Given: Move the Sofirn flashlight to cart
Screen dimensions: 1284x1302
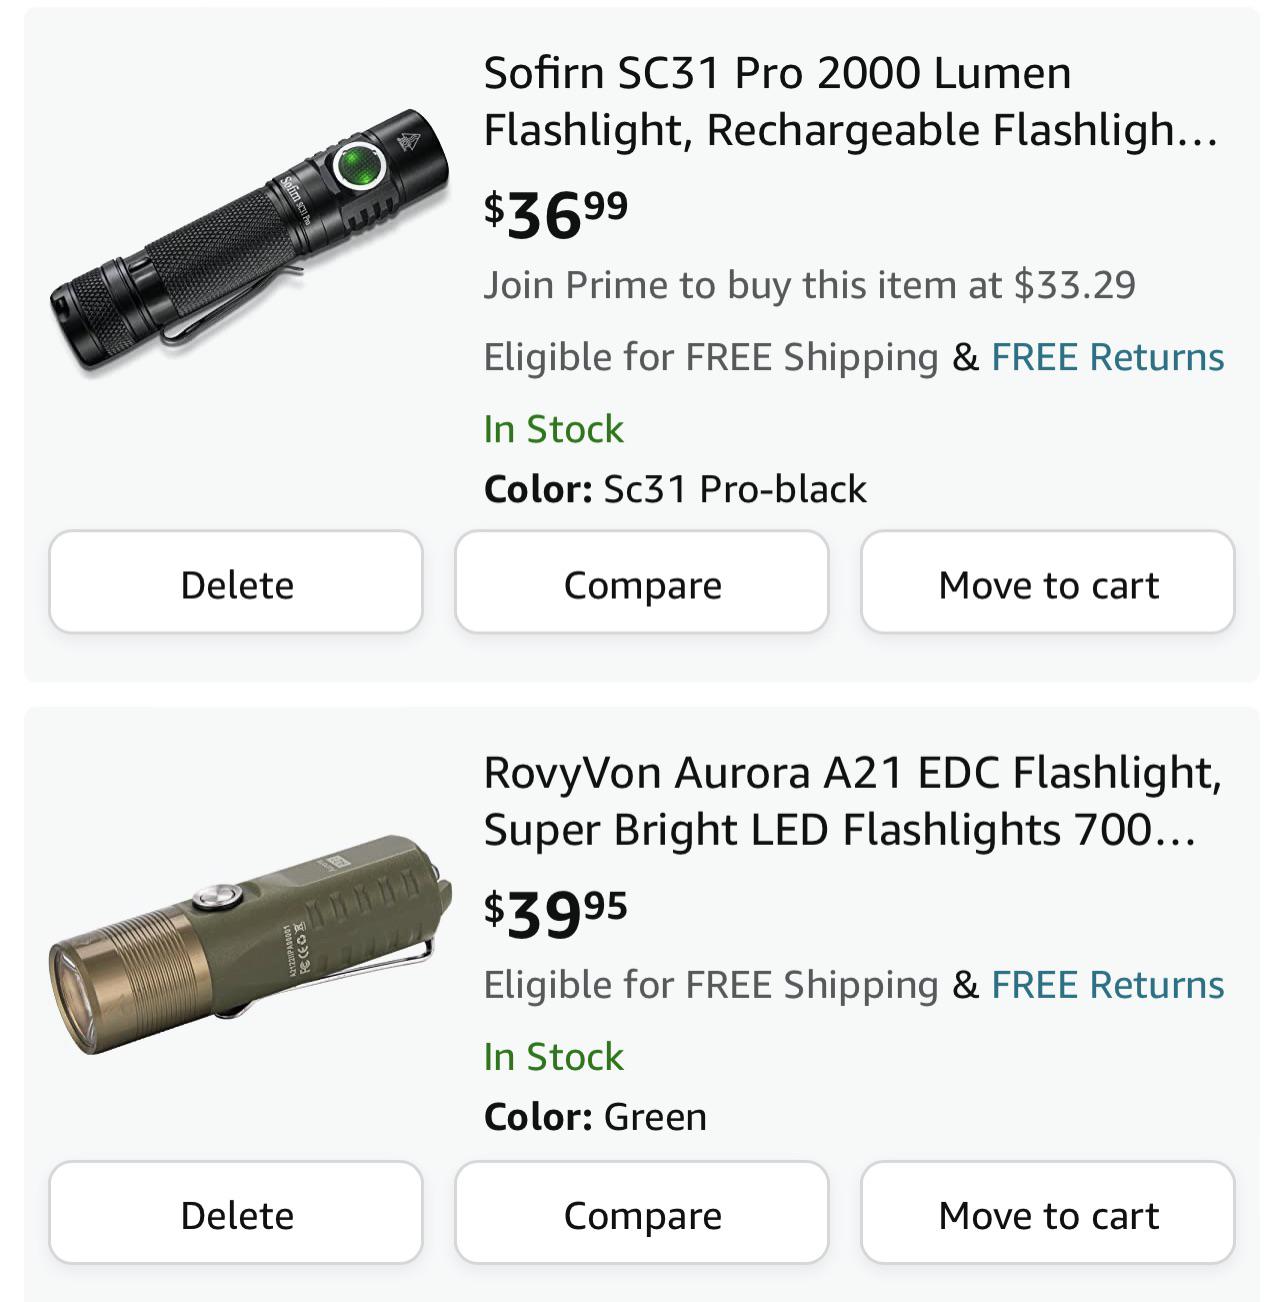Looking at the screenshot, I should tap(1048, 582).
